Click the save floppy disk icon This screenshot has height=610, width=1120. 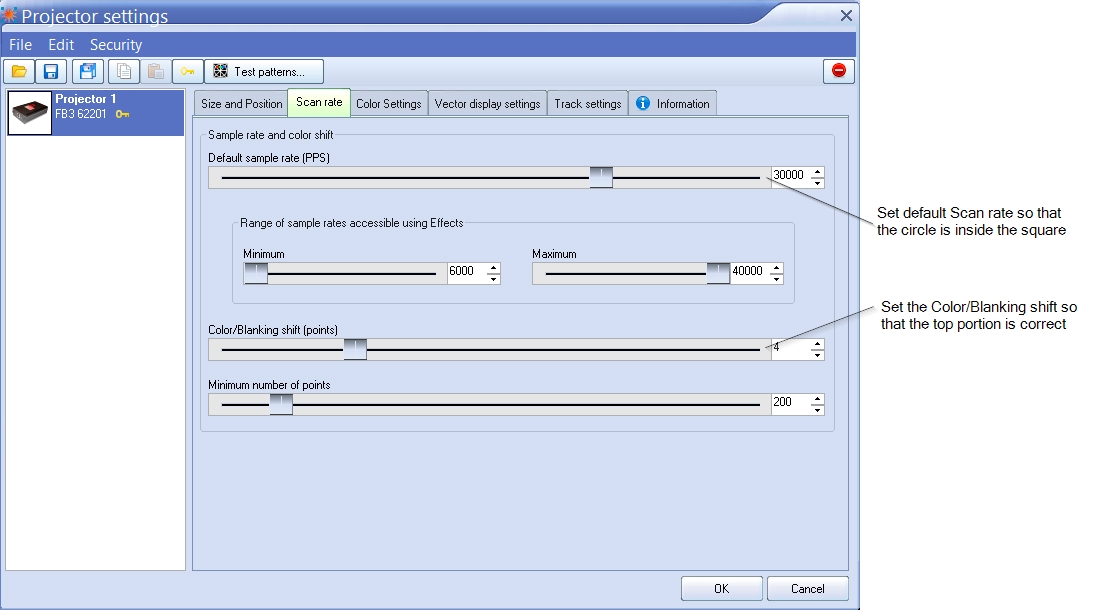pos(51,71)
